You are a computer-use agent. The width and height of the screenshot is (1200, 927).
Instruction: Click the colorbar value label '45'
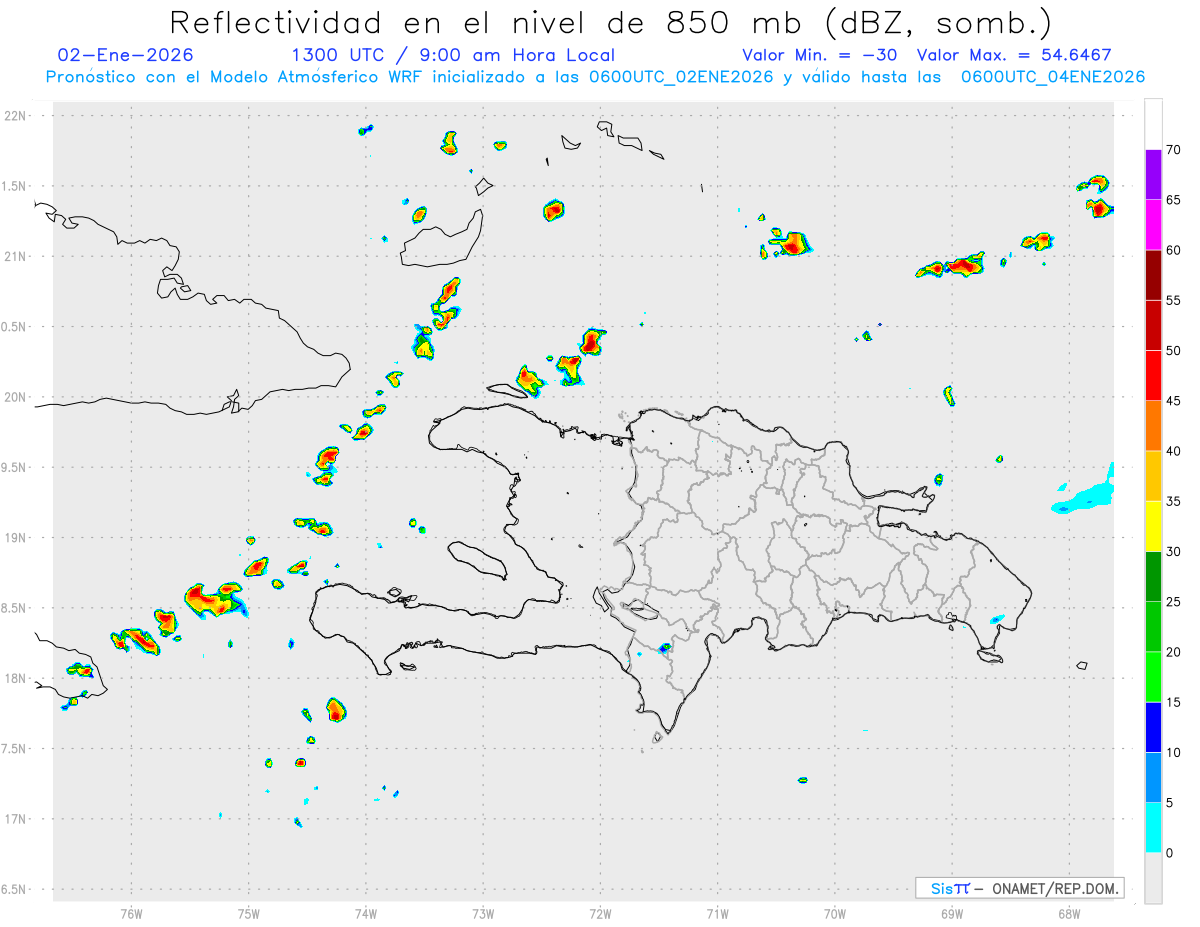(1173, 401)
